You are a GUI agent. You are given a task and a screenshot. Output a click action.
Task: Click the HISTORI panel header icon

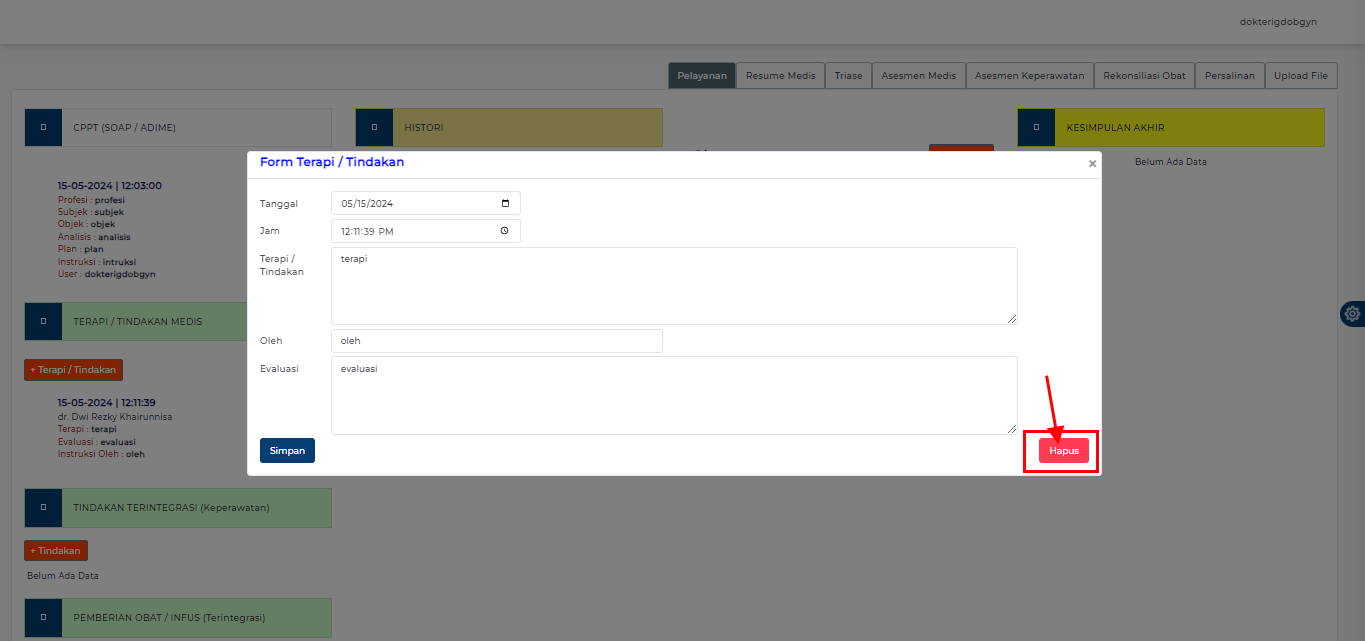(x=373, y=127)
